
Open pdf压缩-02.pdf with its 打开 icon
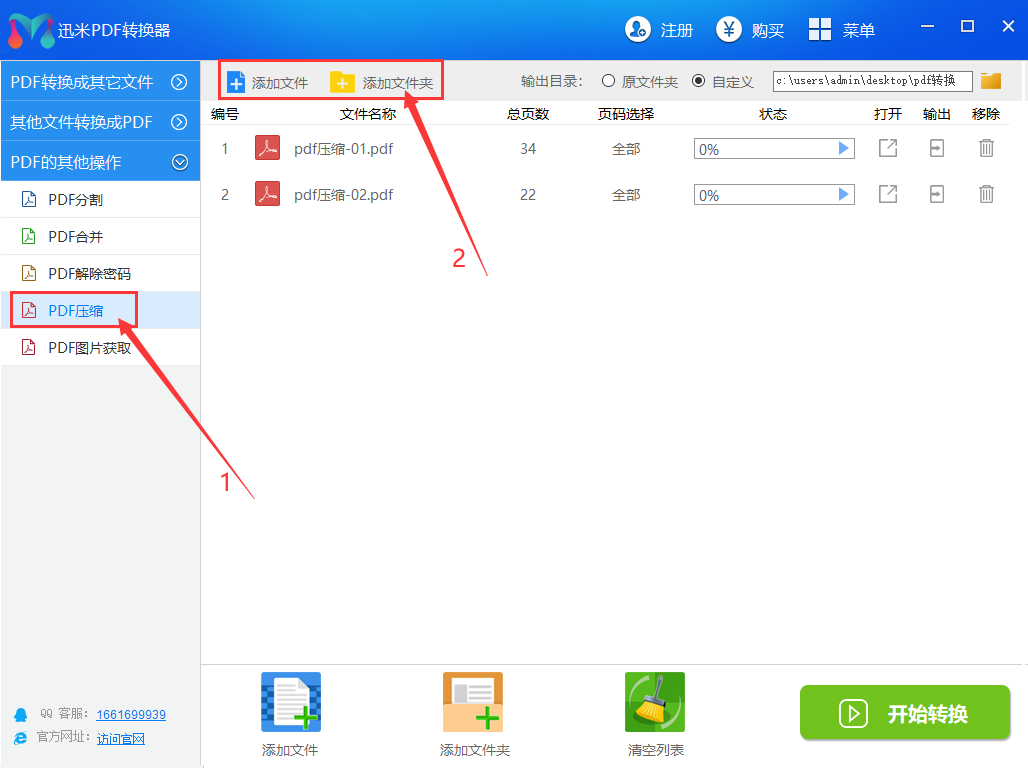pos(888,194)
